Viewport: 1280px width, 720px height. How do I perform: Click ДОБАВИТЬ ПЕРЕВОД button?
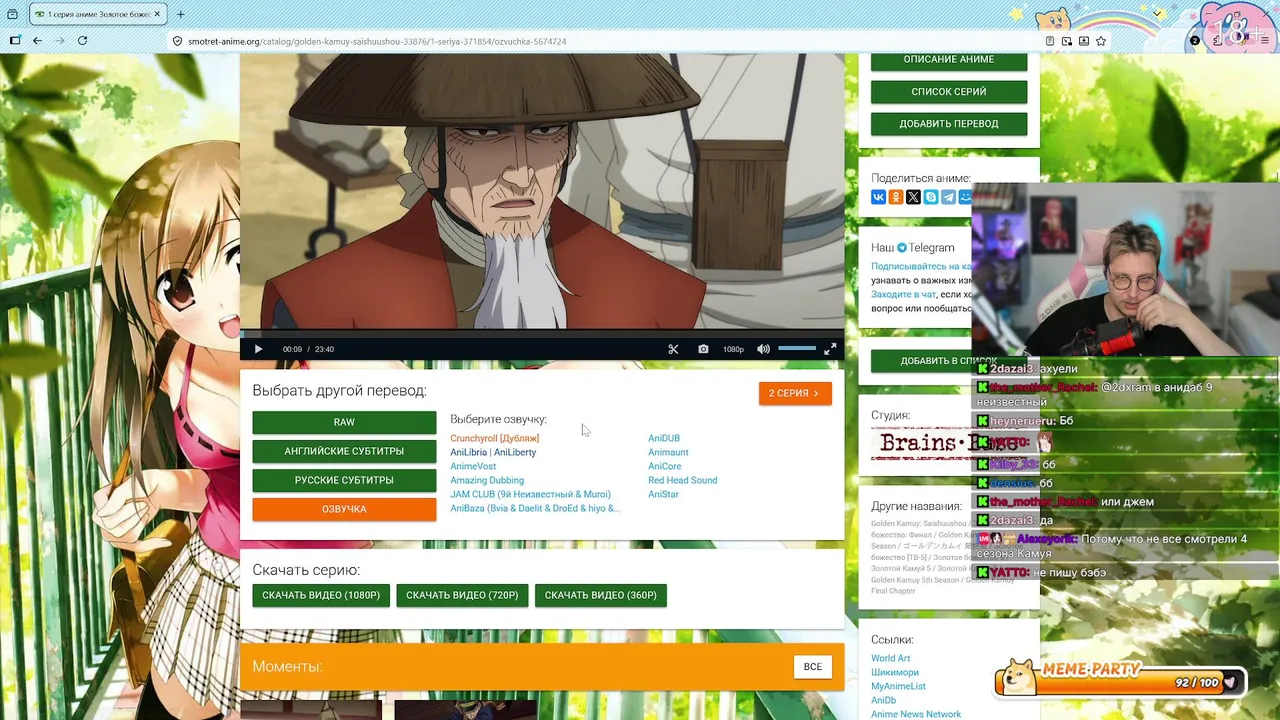[949, 123]
